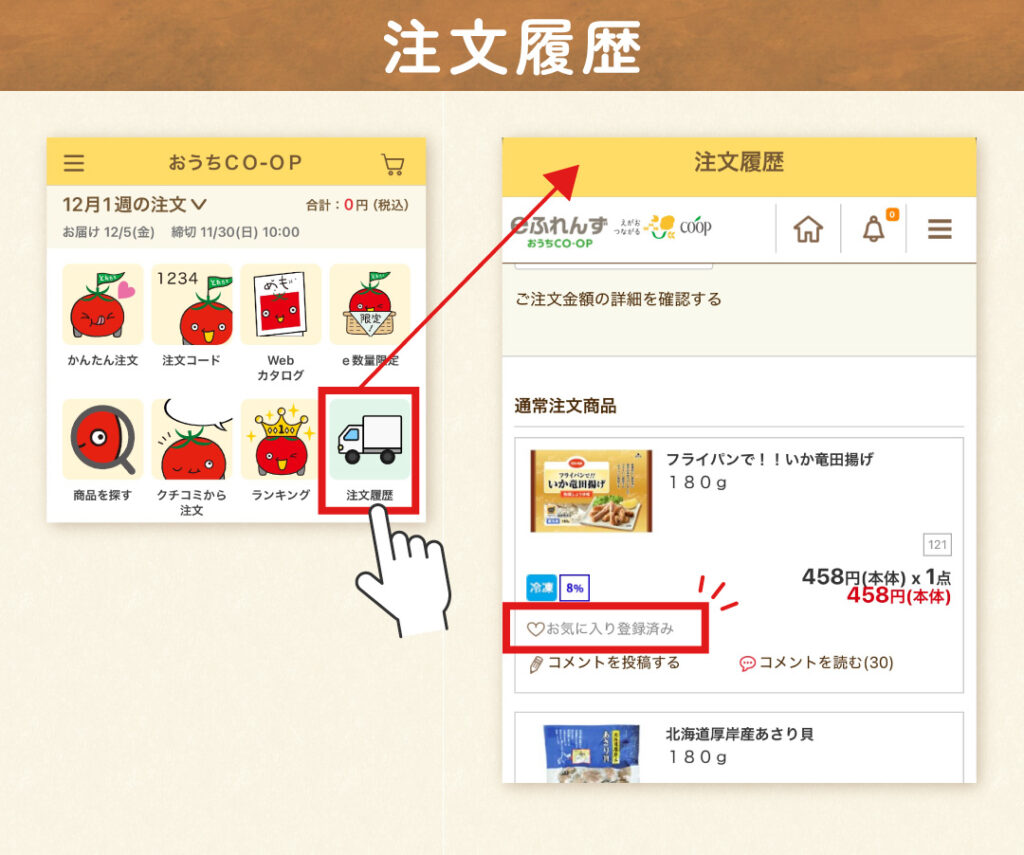Open the 注文コード icon
This screenshot has width=1024, height=855.
(x=192, y=304)
